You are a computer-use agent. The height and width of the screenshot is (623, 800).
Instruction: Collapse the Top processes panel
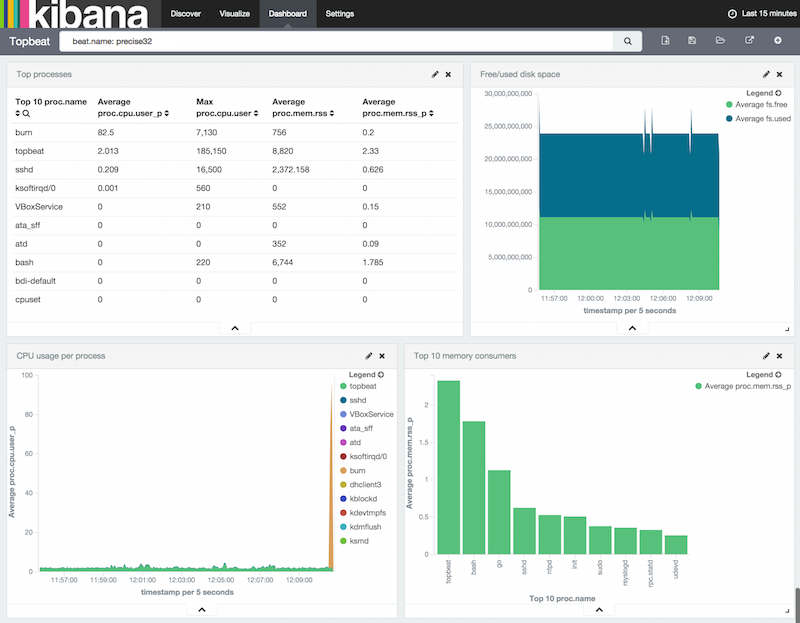point(234,327)
